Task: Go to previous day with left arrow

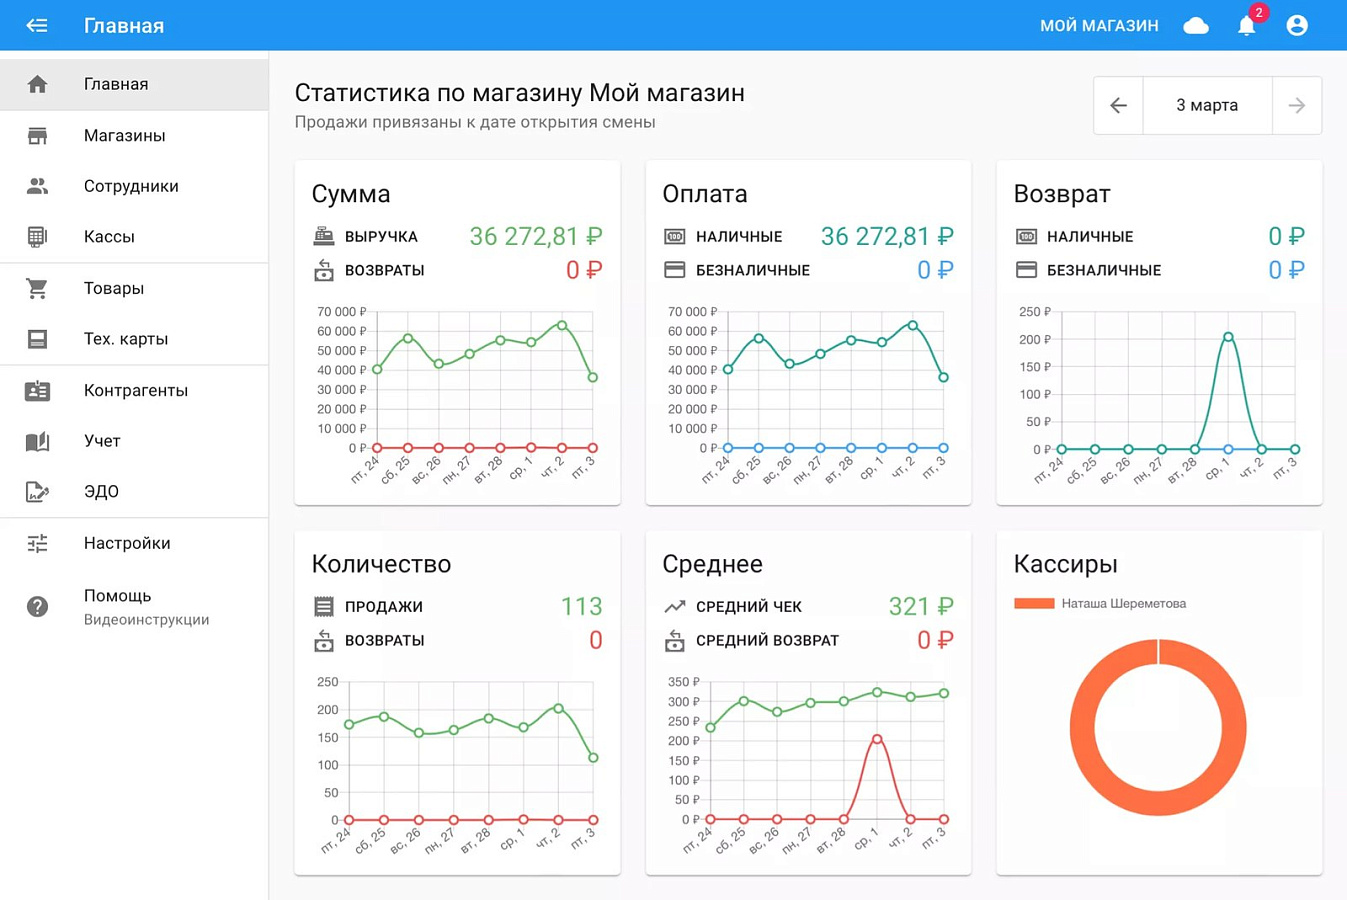Action: point(1118,105)
